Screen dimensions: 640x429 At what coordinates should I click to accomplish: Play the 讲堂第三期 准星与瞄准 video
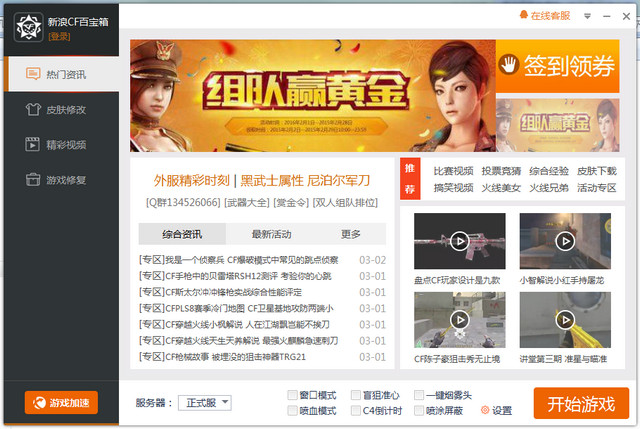pyautogui.click(x=565, y=320)
